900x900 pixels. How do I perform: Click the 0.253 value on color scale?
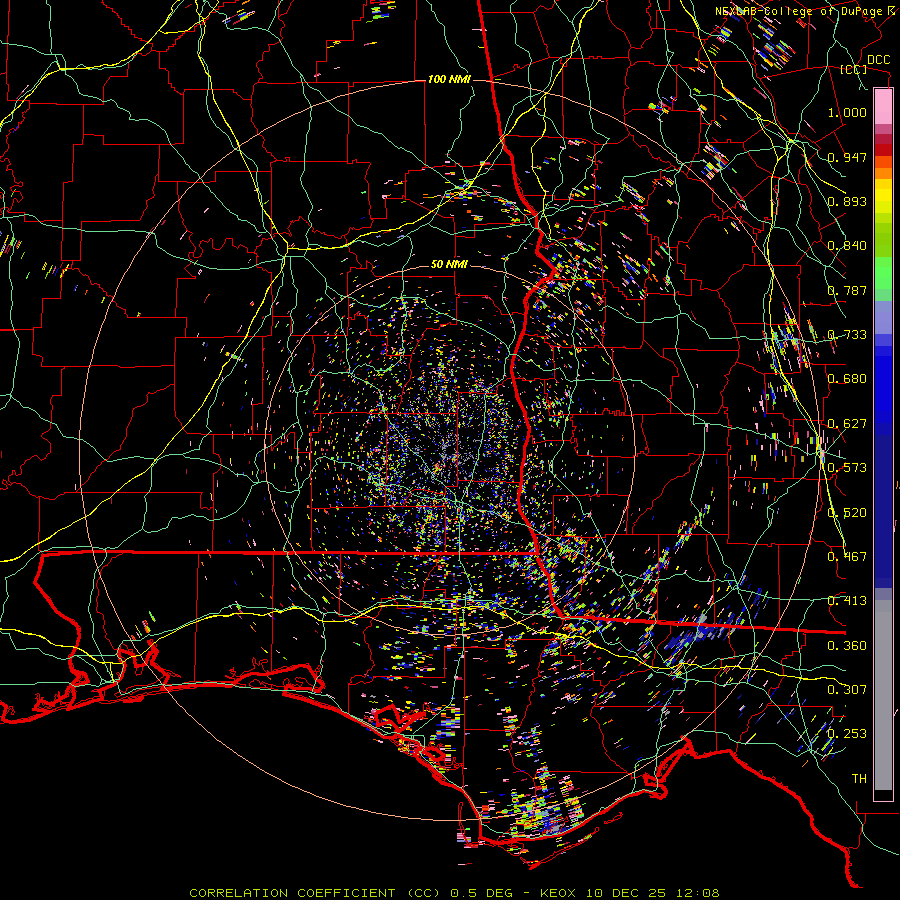coord(847,734)
